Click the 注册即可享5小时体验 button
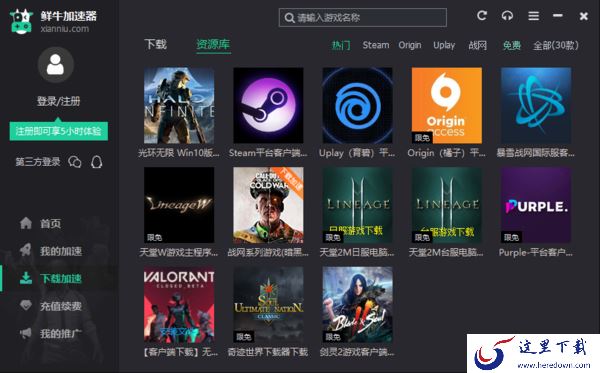The image size is (600, 373). pyautogui.click(x=59, y=131)
